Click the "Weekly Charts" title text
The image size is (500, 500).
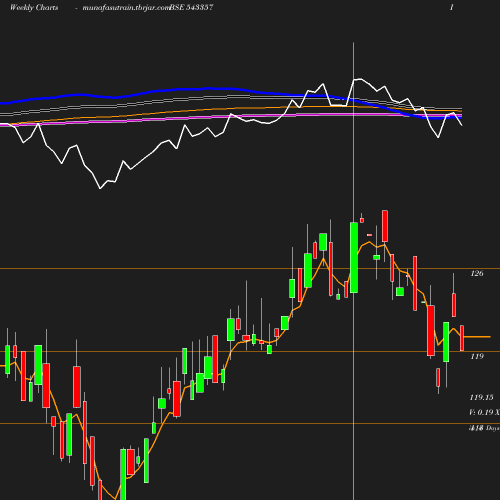pyautogui.click(x=34, y=7)
